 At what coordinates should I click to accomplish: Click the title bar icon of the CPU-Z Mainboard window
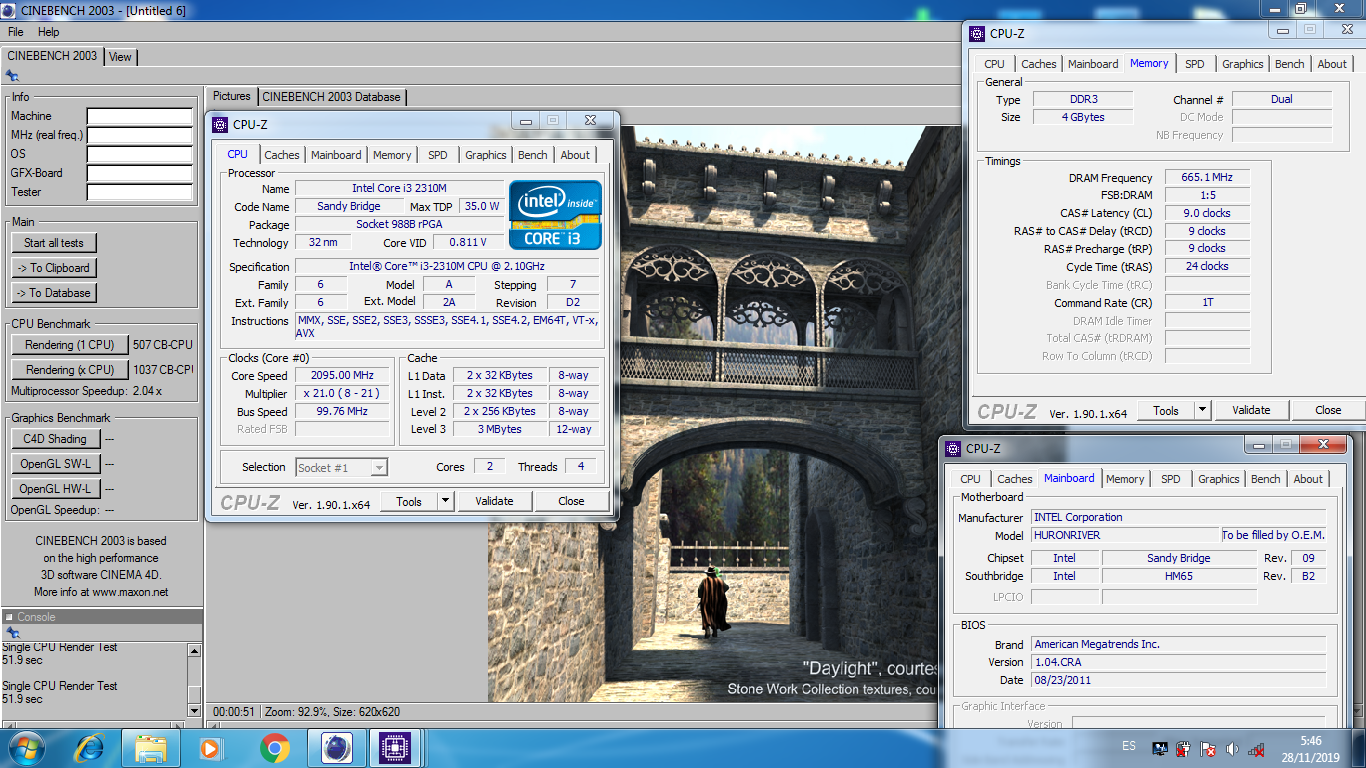point(953,449)
